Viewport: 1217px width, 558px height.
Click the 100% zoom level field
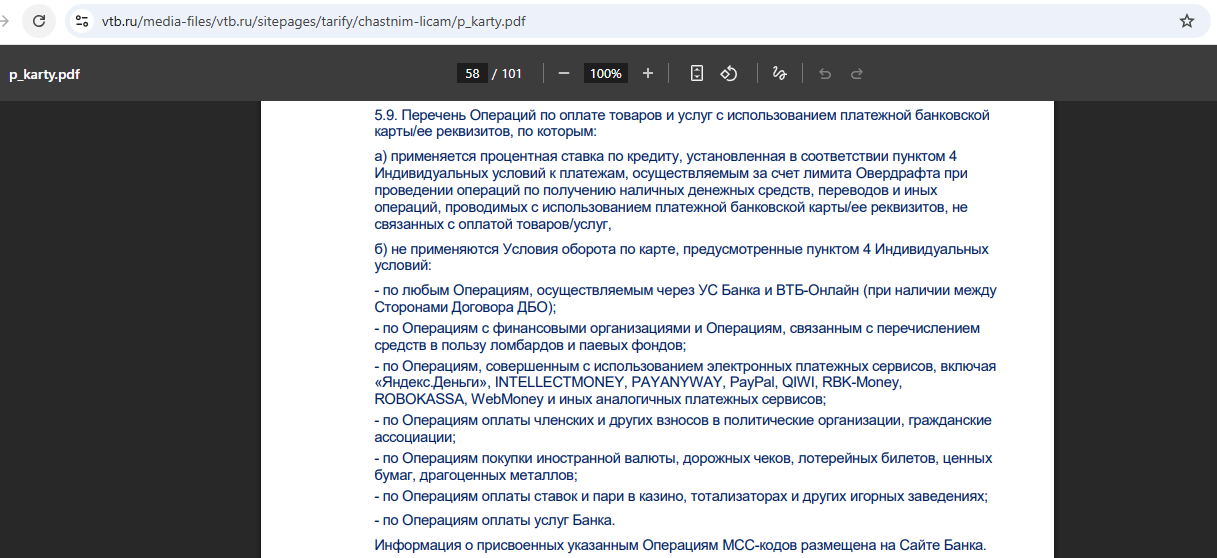pos(605,73)
